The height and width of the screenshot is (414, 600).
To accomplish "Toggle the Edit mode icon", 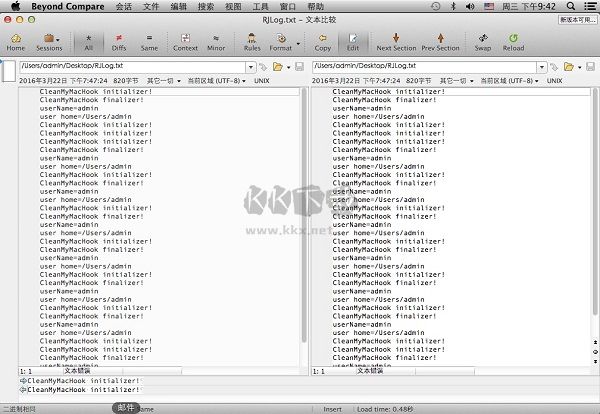I will [353, 42].
